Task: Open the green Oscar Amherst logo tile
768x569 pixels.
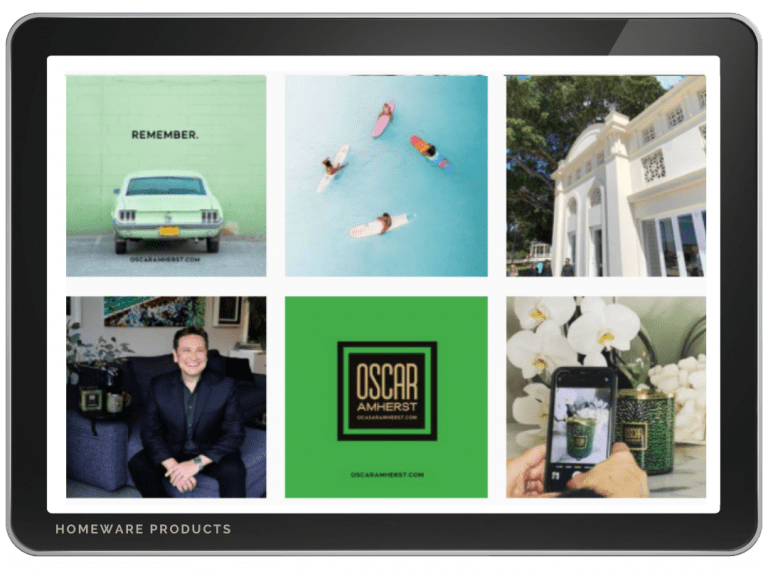Action: (386, 397)
